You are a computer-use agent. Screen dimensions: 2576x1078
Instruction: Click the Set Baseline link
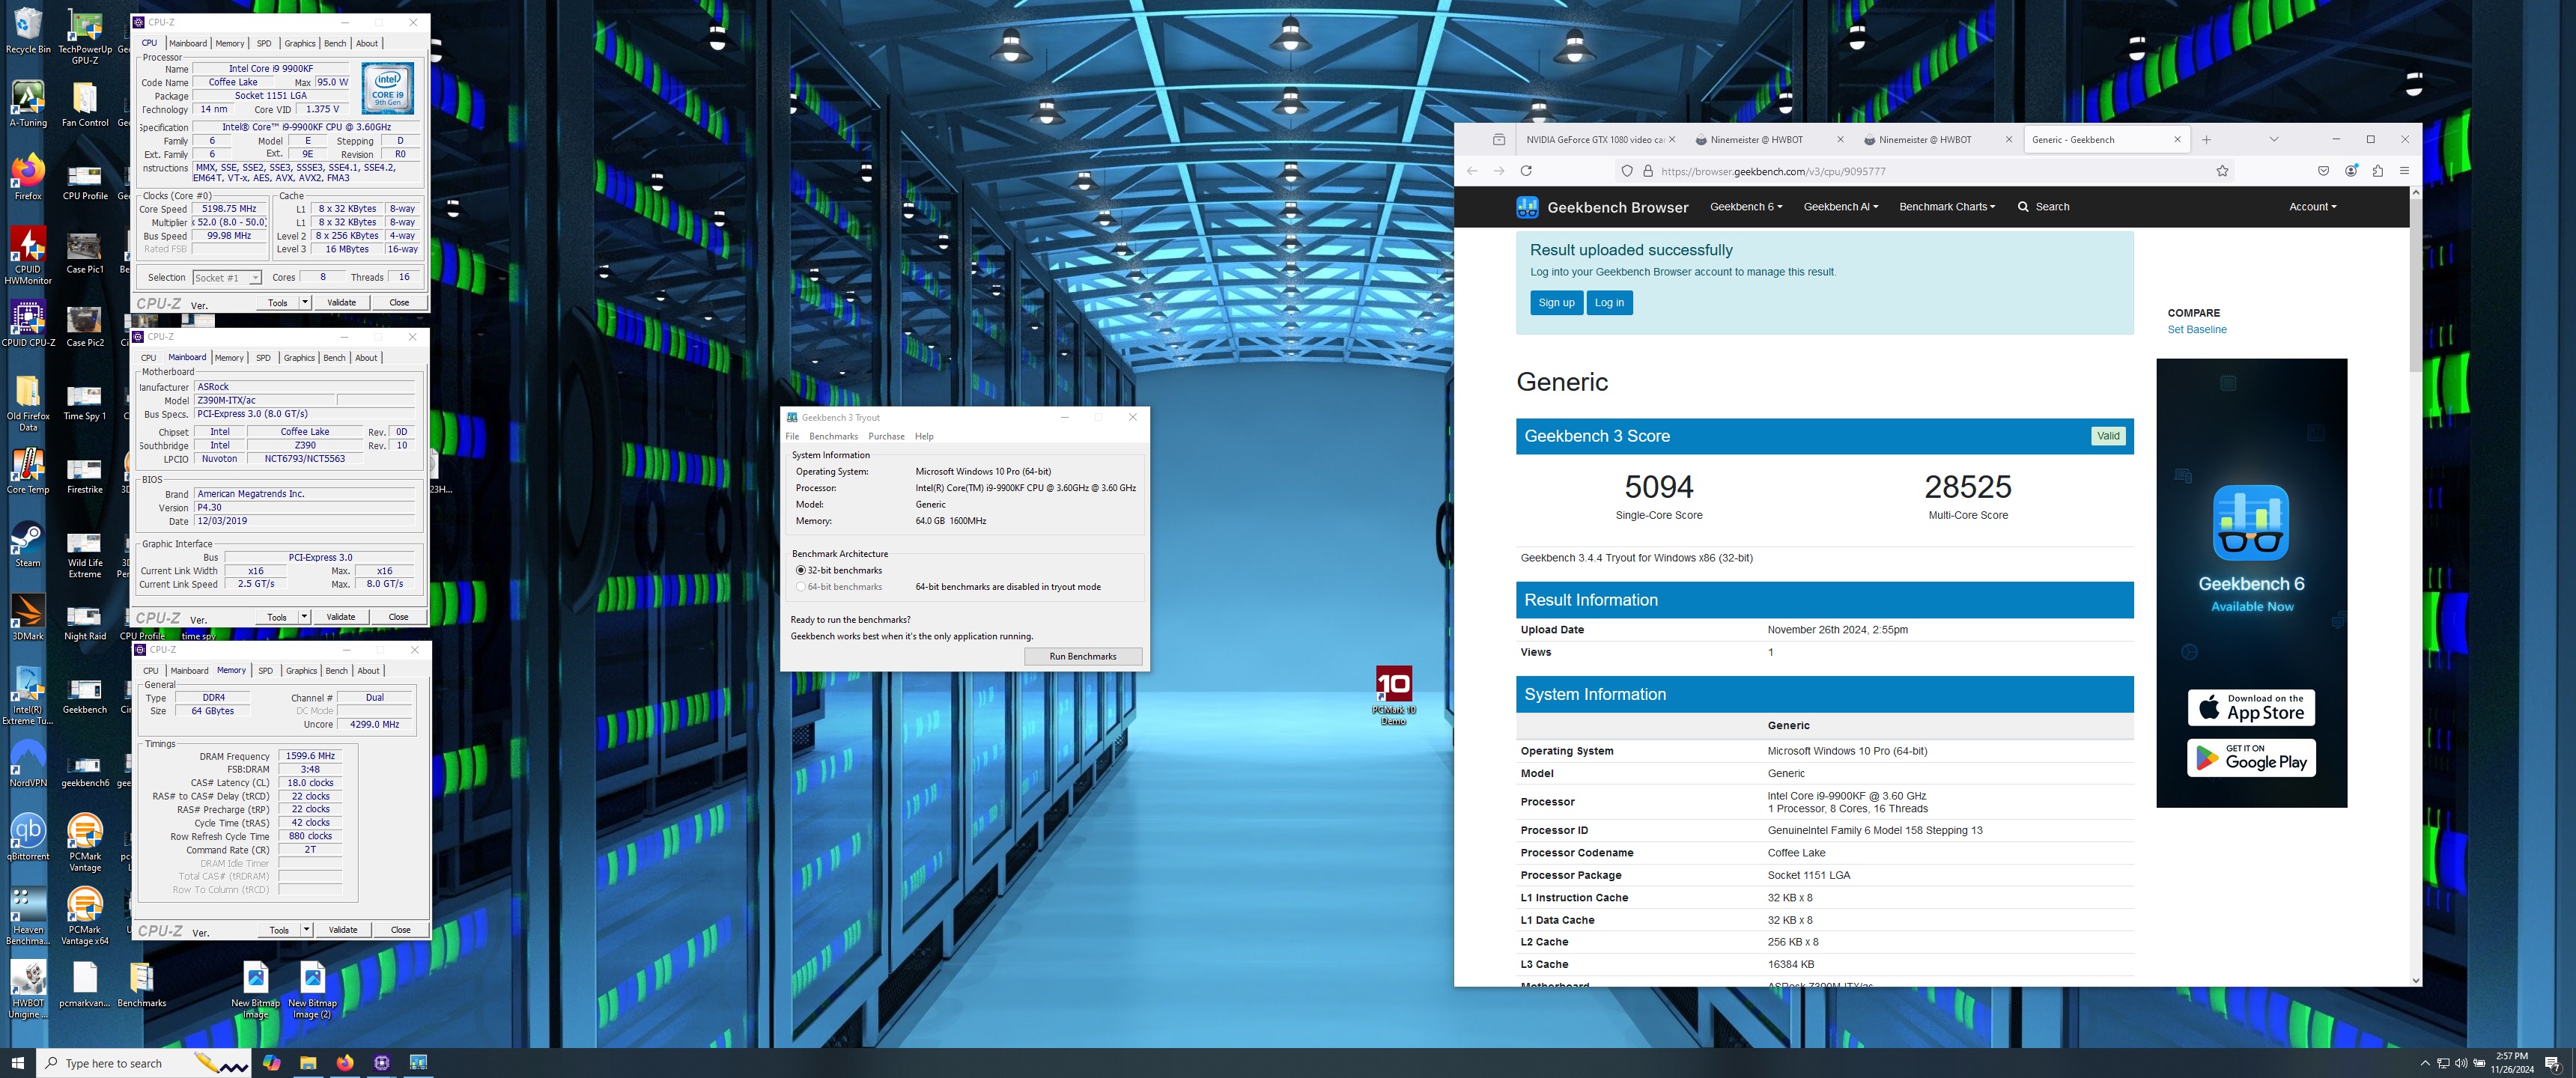tap(2196, 330)
